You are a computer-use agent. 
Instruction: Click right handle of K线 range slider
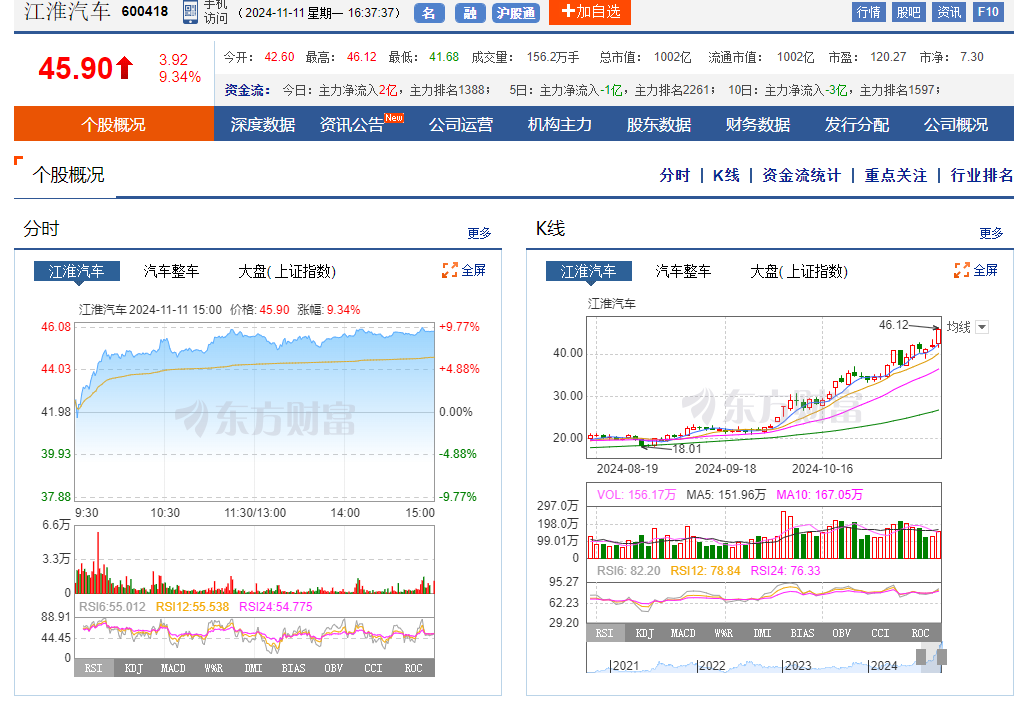pos(942,656)
